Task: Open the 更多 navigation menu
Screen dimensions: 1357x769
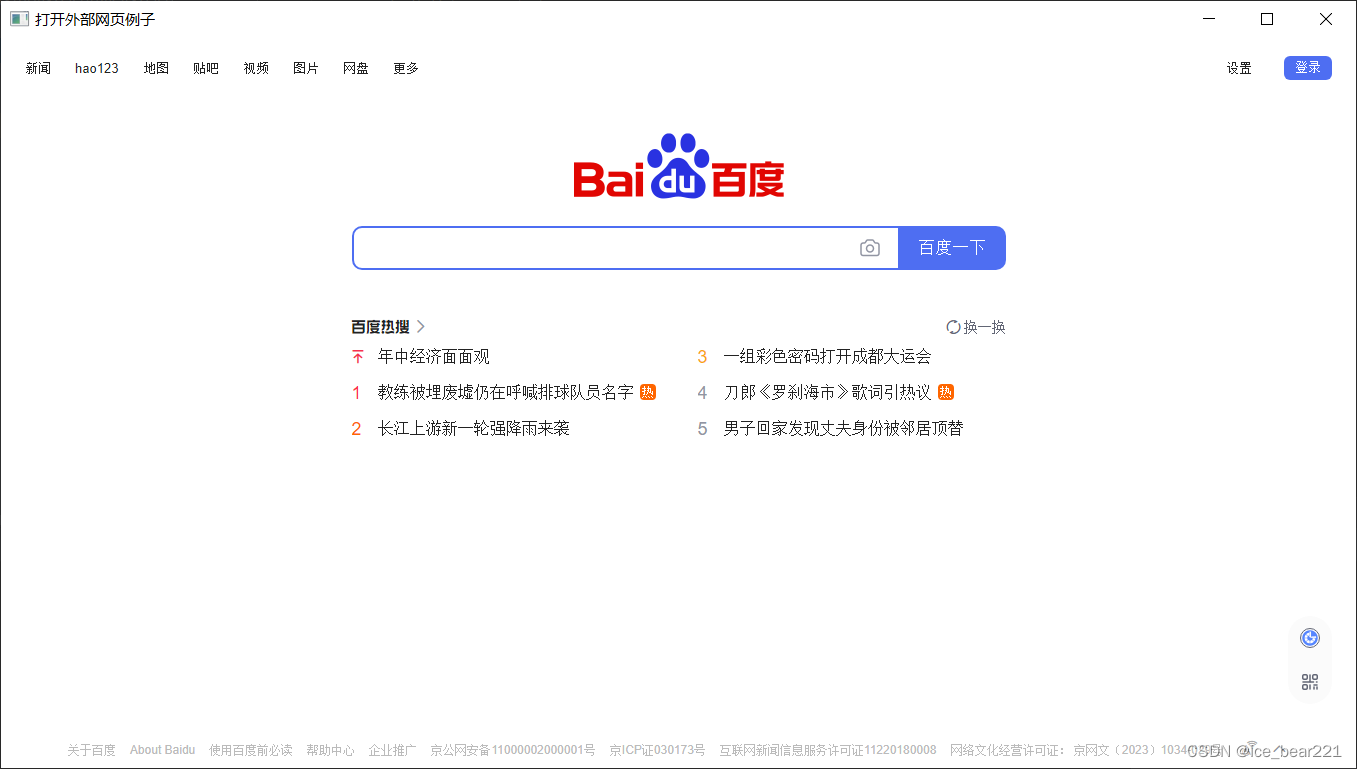Action: click(406, 68)
